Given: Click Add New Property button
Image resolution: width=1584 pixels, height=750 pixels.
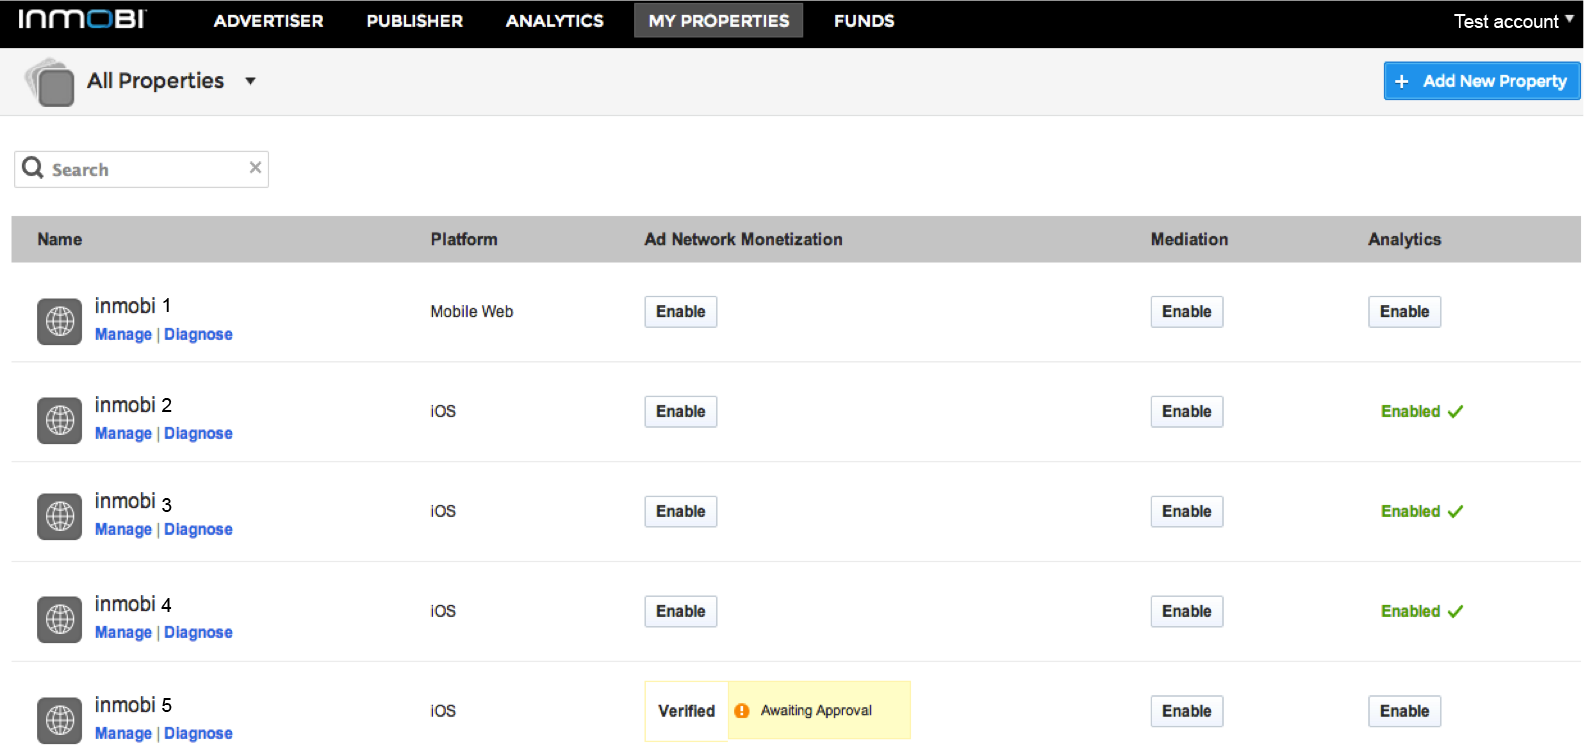Looking at the screenshot, I should [x=1482, y=81].
